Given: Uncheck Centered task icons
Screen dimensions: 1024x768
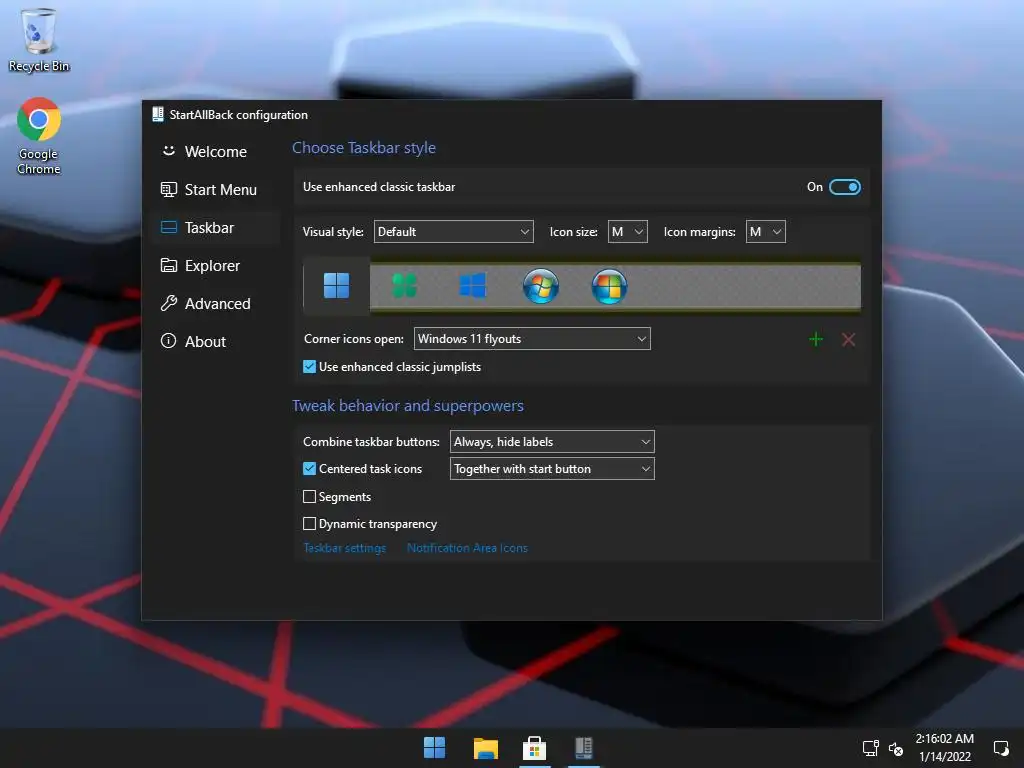Looking at the screenshot, I should point(310,469).
